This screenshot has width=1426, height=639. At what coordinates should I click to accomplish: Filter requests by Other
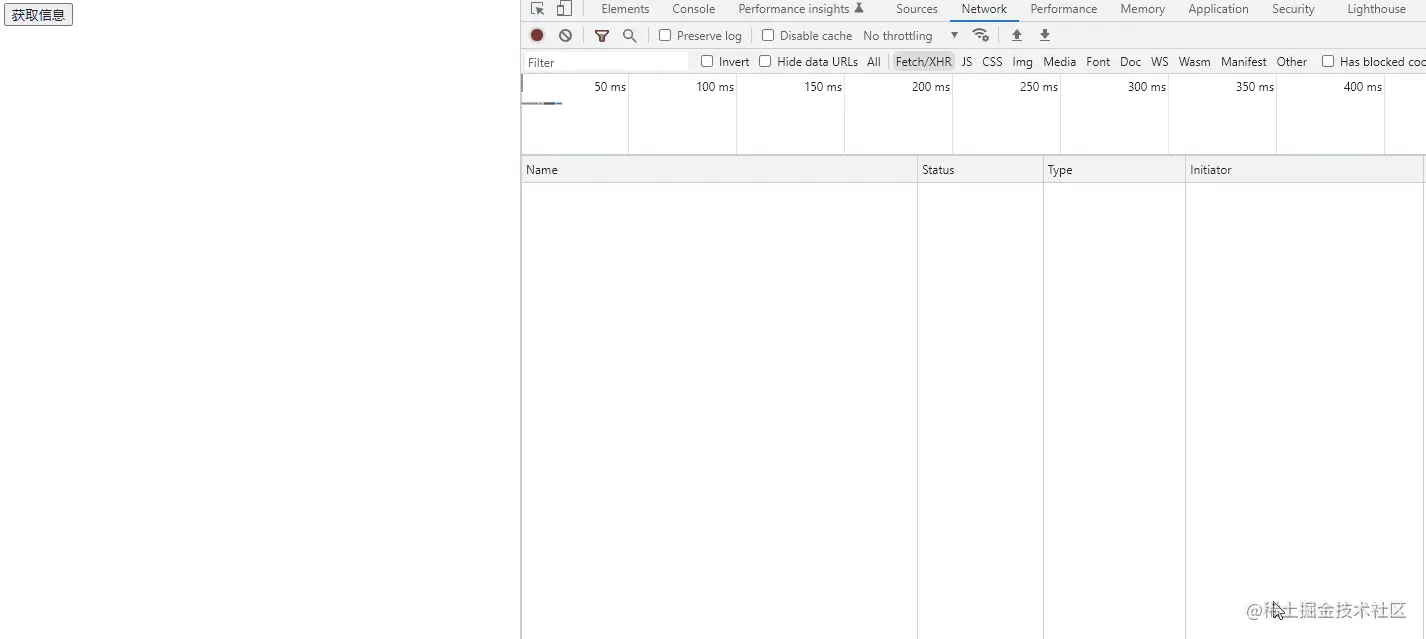(x=1291, y=62)
